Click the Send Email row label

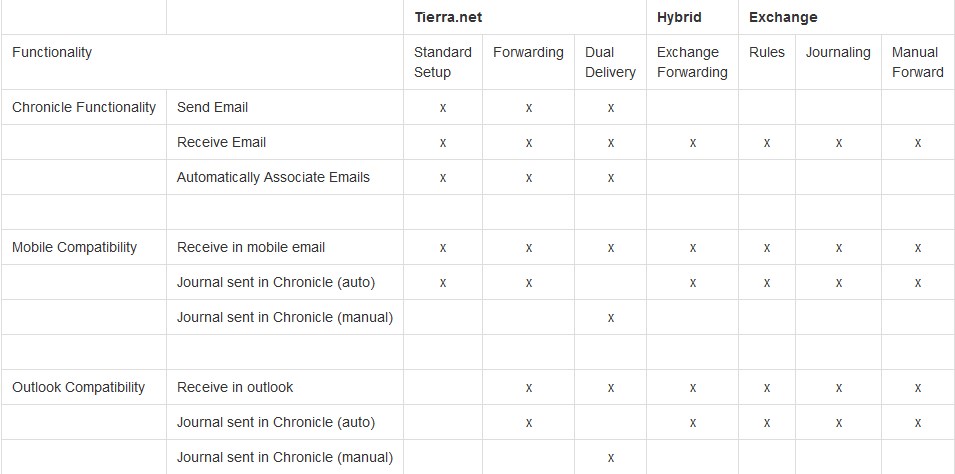point(212,107)
